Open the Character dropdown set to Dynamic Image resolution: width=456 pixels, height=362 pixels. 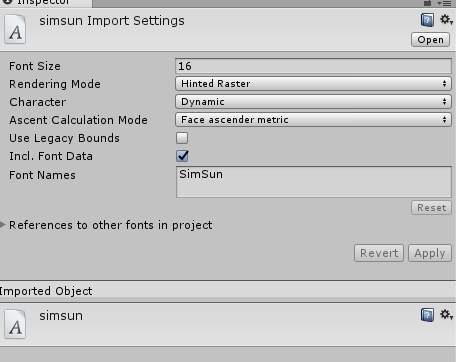tap(313, 102)
